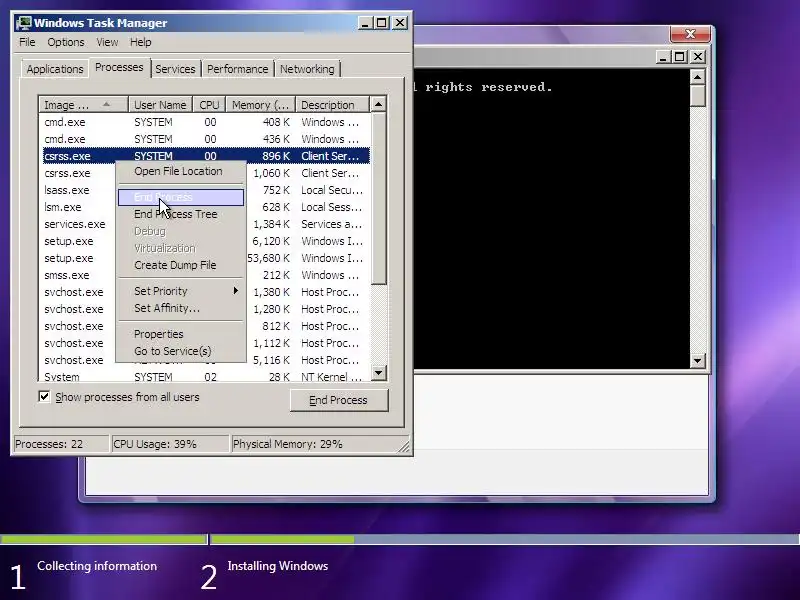
Task: Switch to the Services tab
Action: pos(175,69)
